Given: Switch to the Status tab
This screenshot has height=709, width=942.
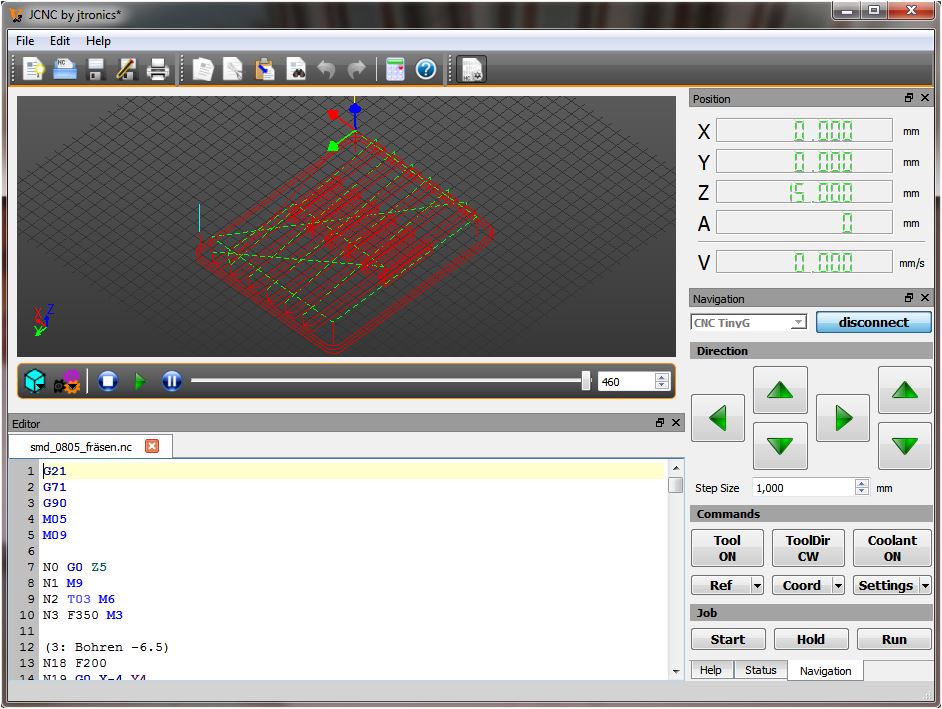Looking at the screenshot, I should [760, 670].
